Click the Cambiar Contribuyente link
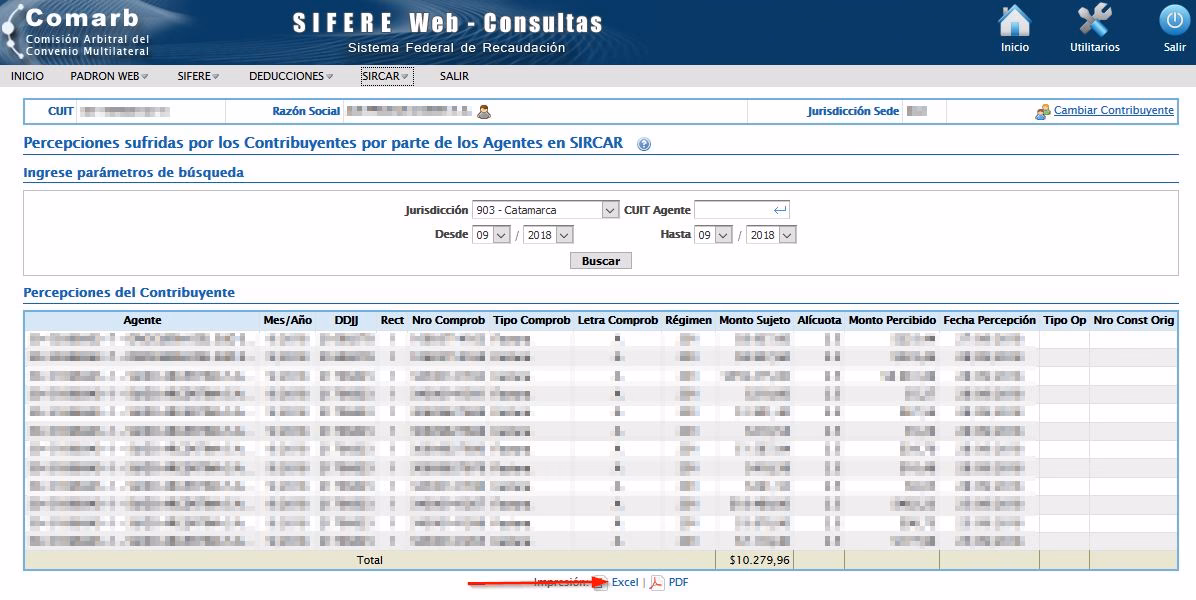This screenshot has height=600, width=1196. [x=1113, y=111]
